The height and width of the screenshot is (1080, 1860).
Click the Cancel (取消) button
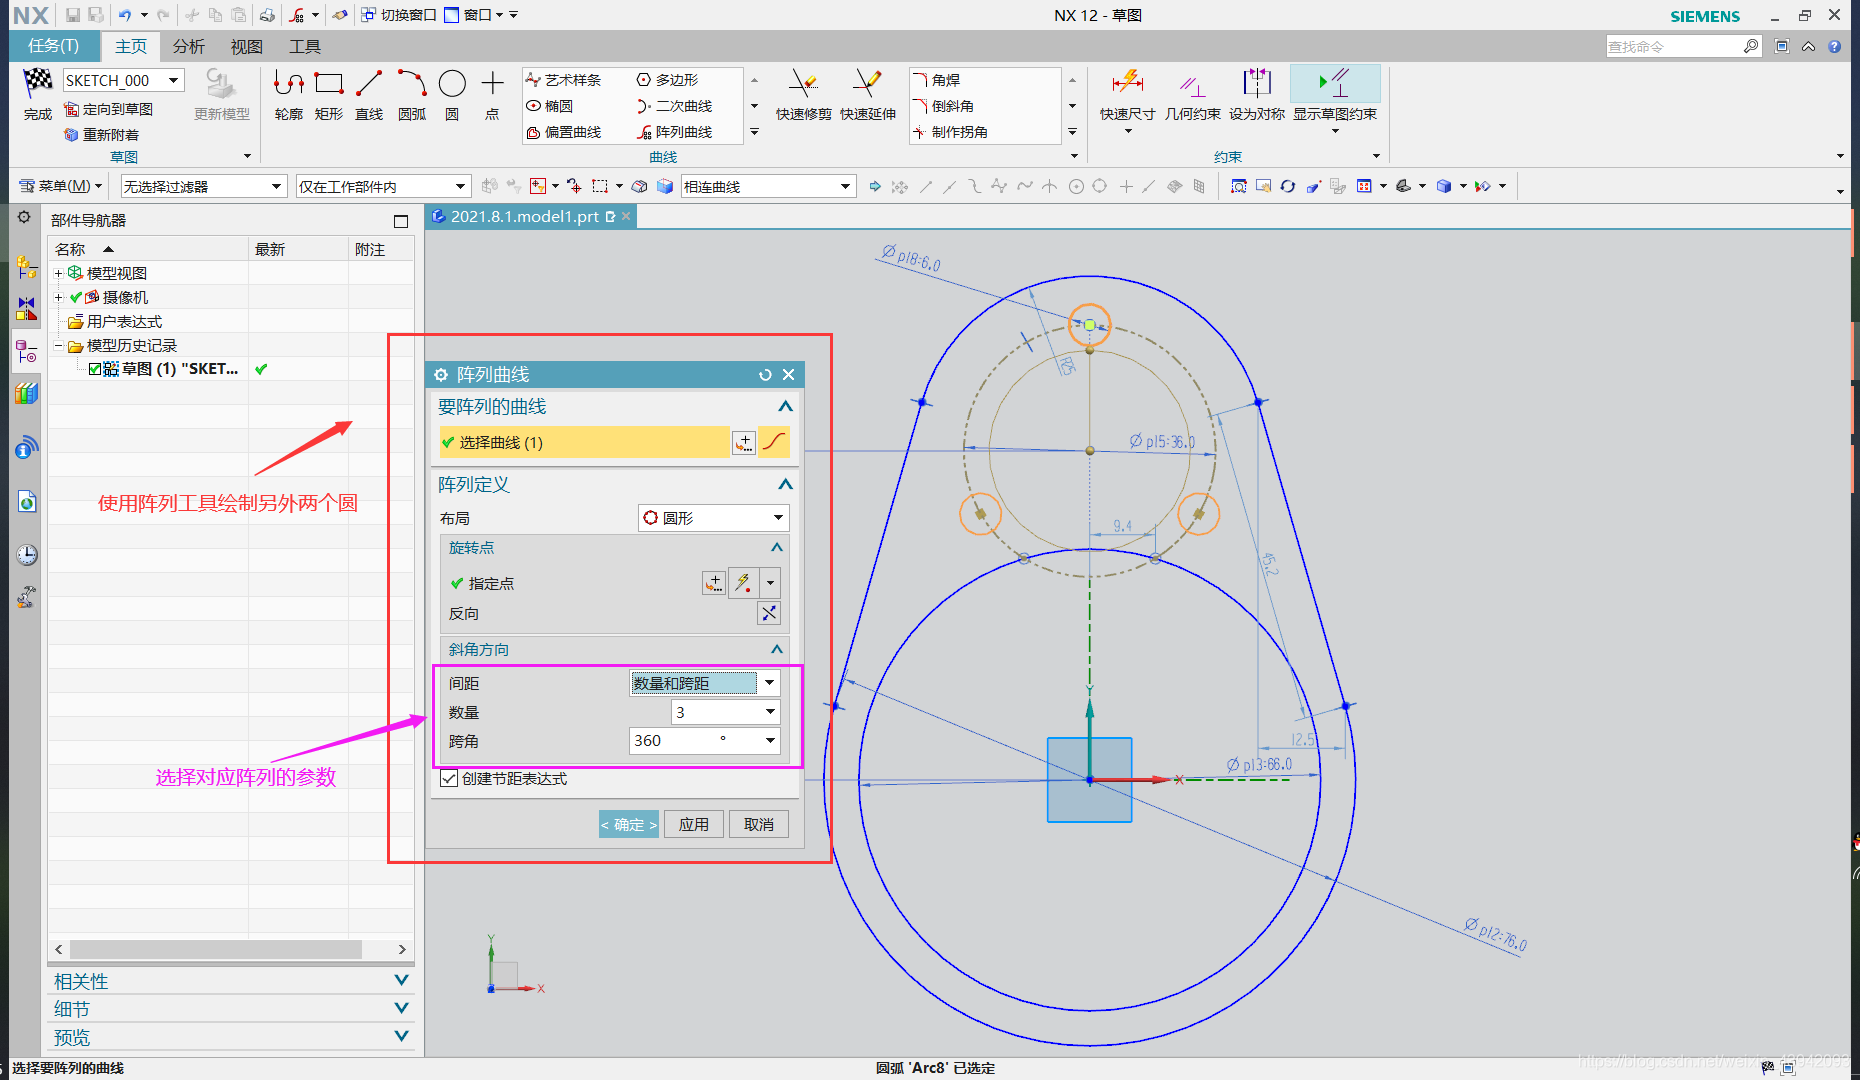coord(759,824)
